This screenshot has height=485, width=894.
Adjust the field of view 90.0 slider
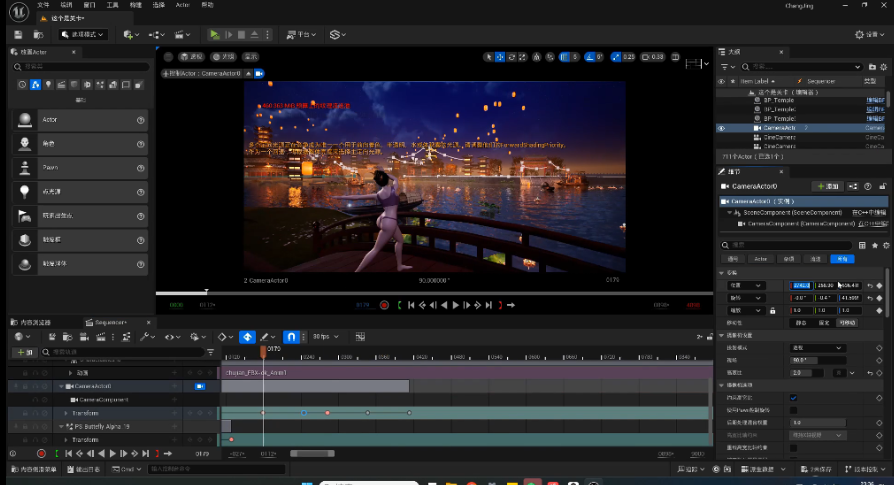(818, 360)
